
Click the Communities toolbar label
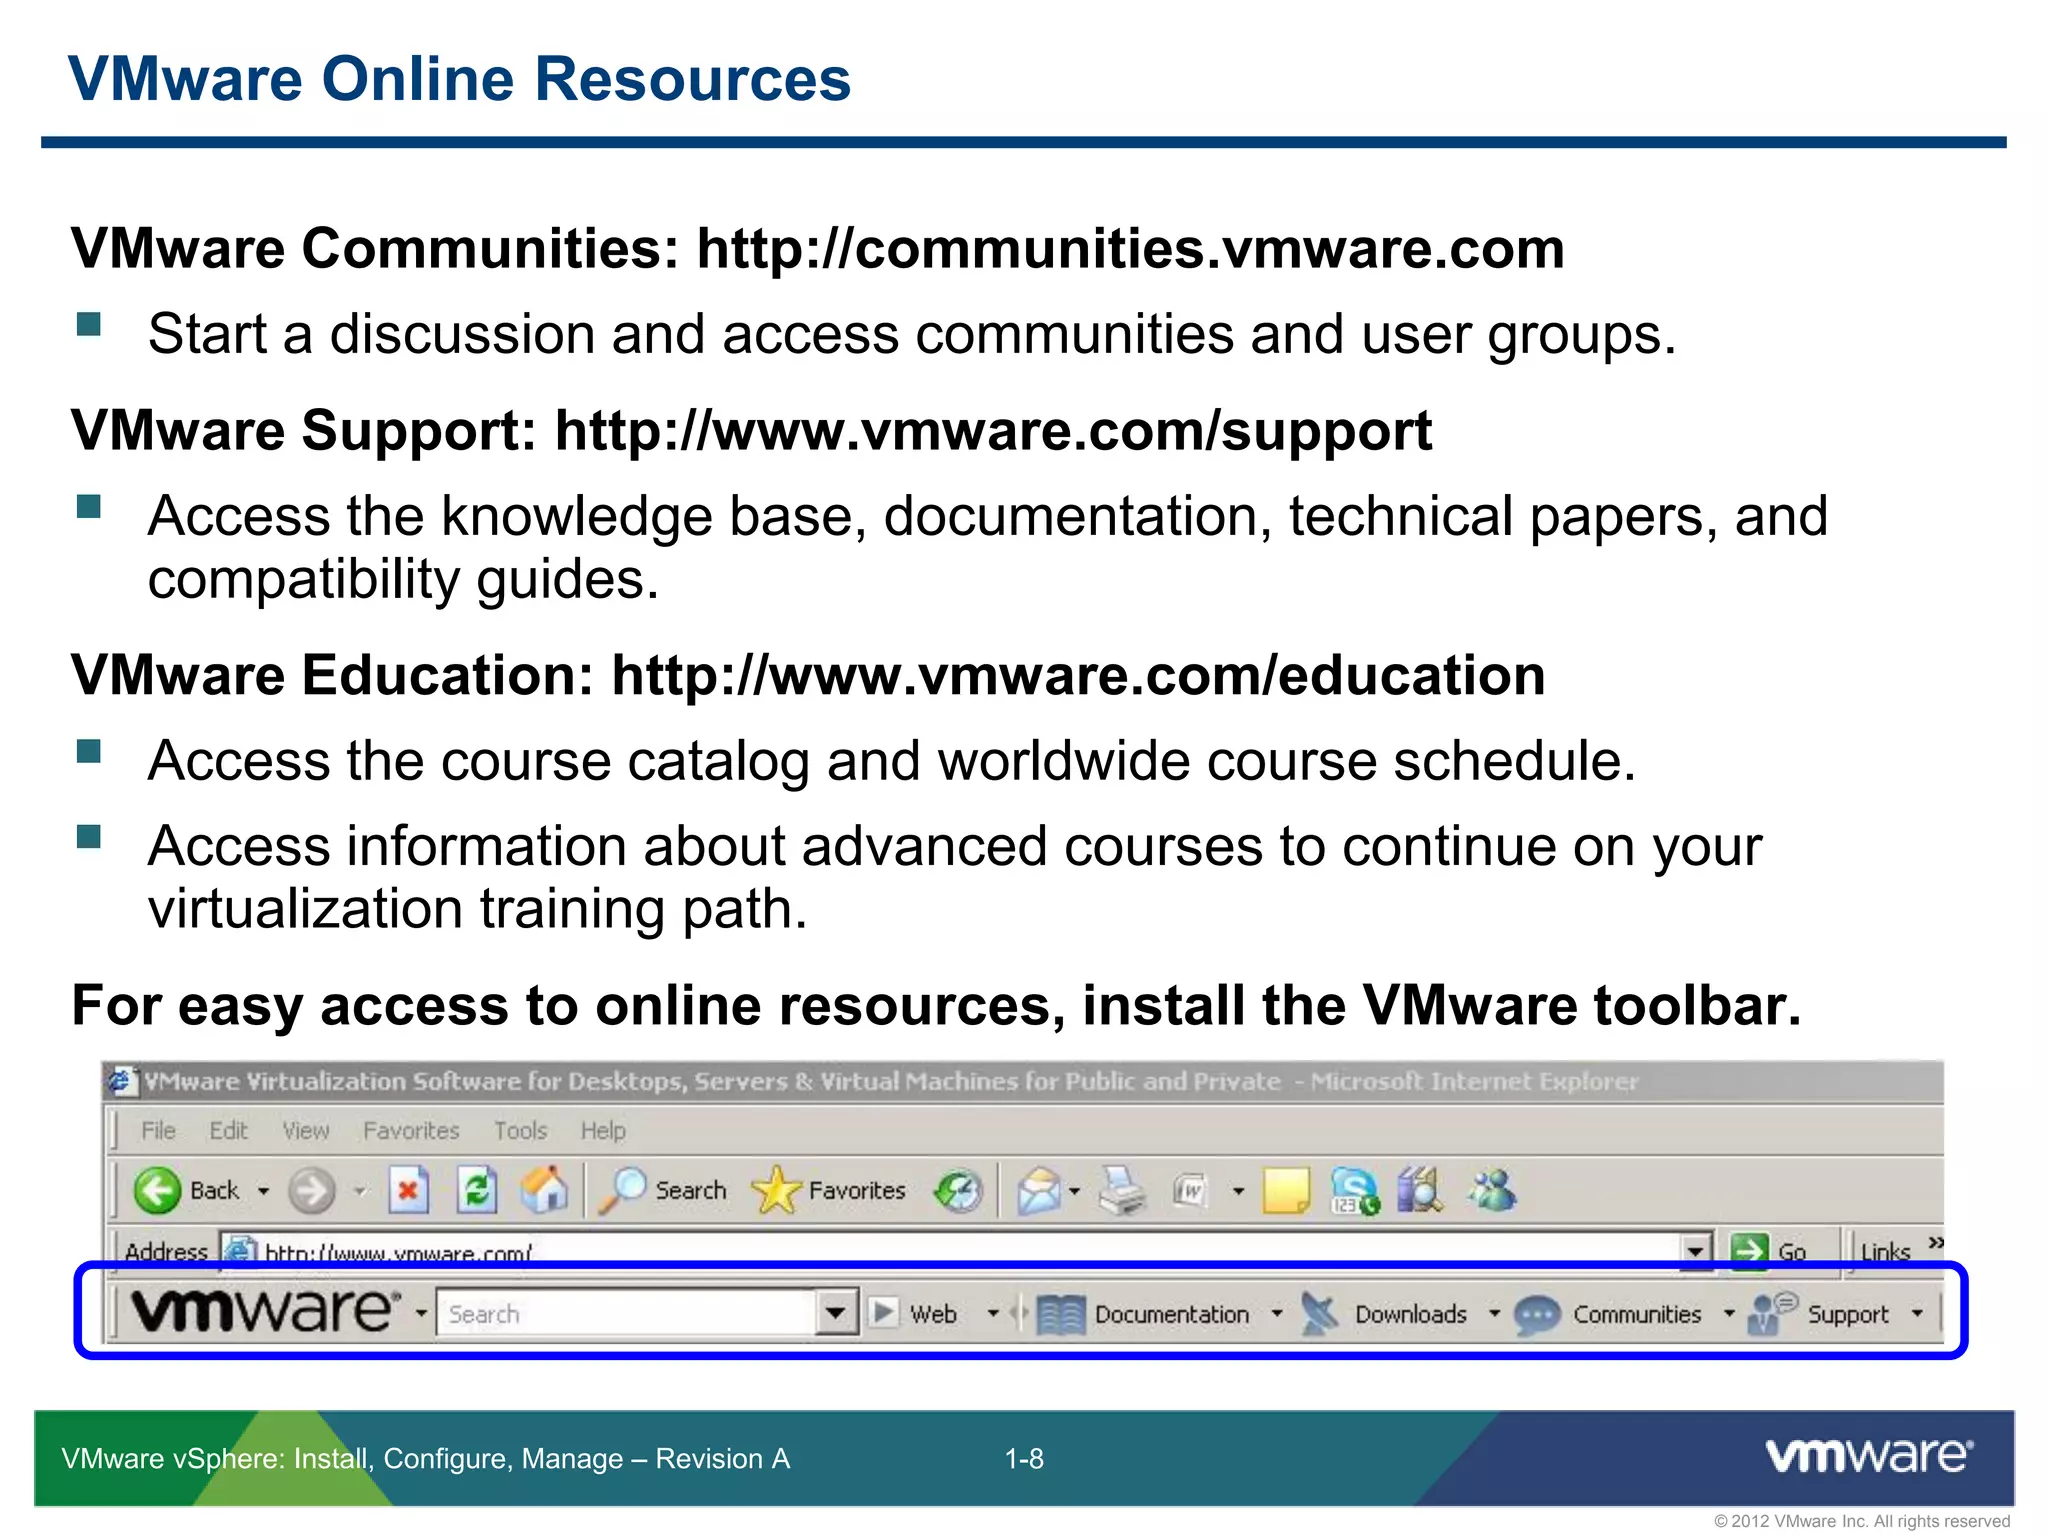(1637, 1314)
